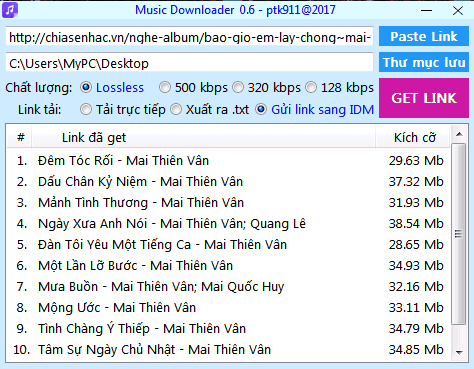Select the Lossless quality option

click(x=112, y=88)
